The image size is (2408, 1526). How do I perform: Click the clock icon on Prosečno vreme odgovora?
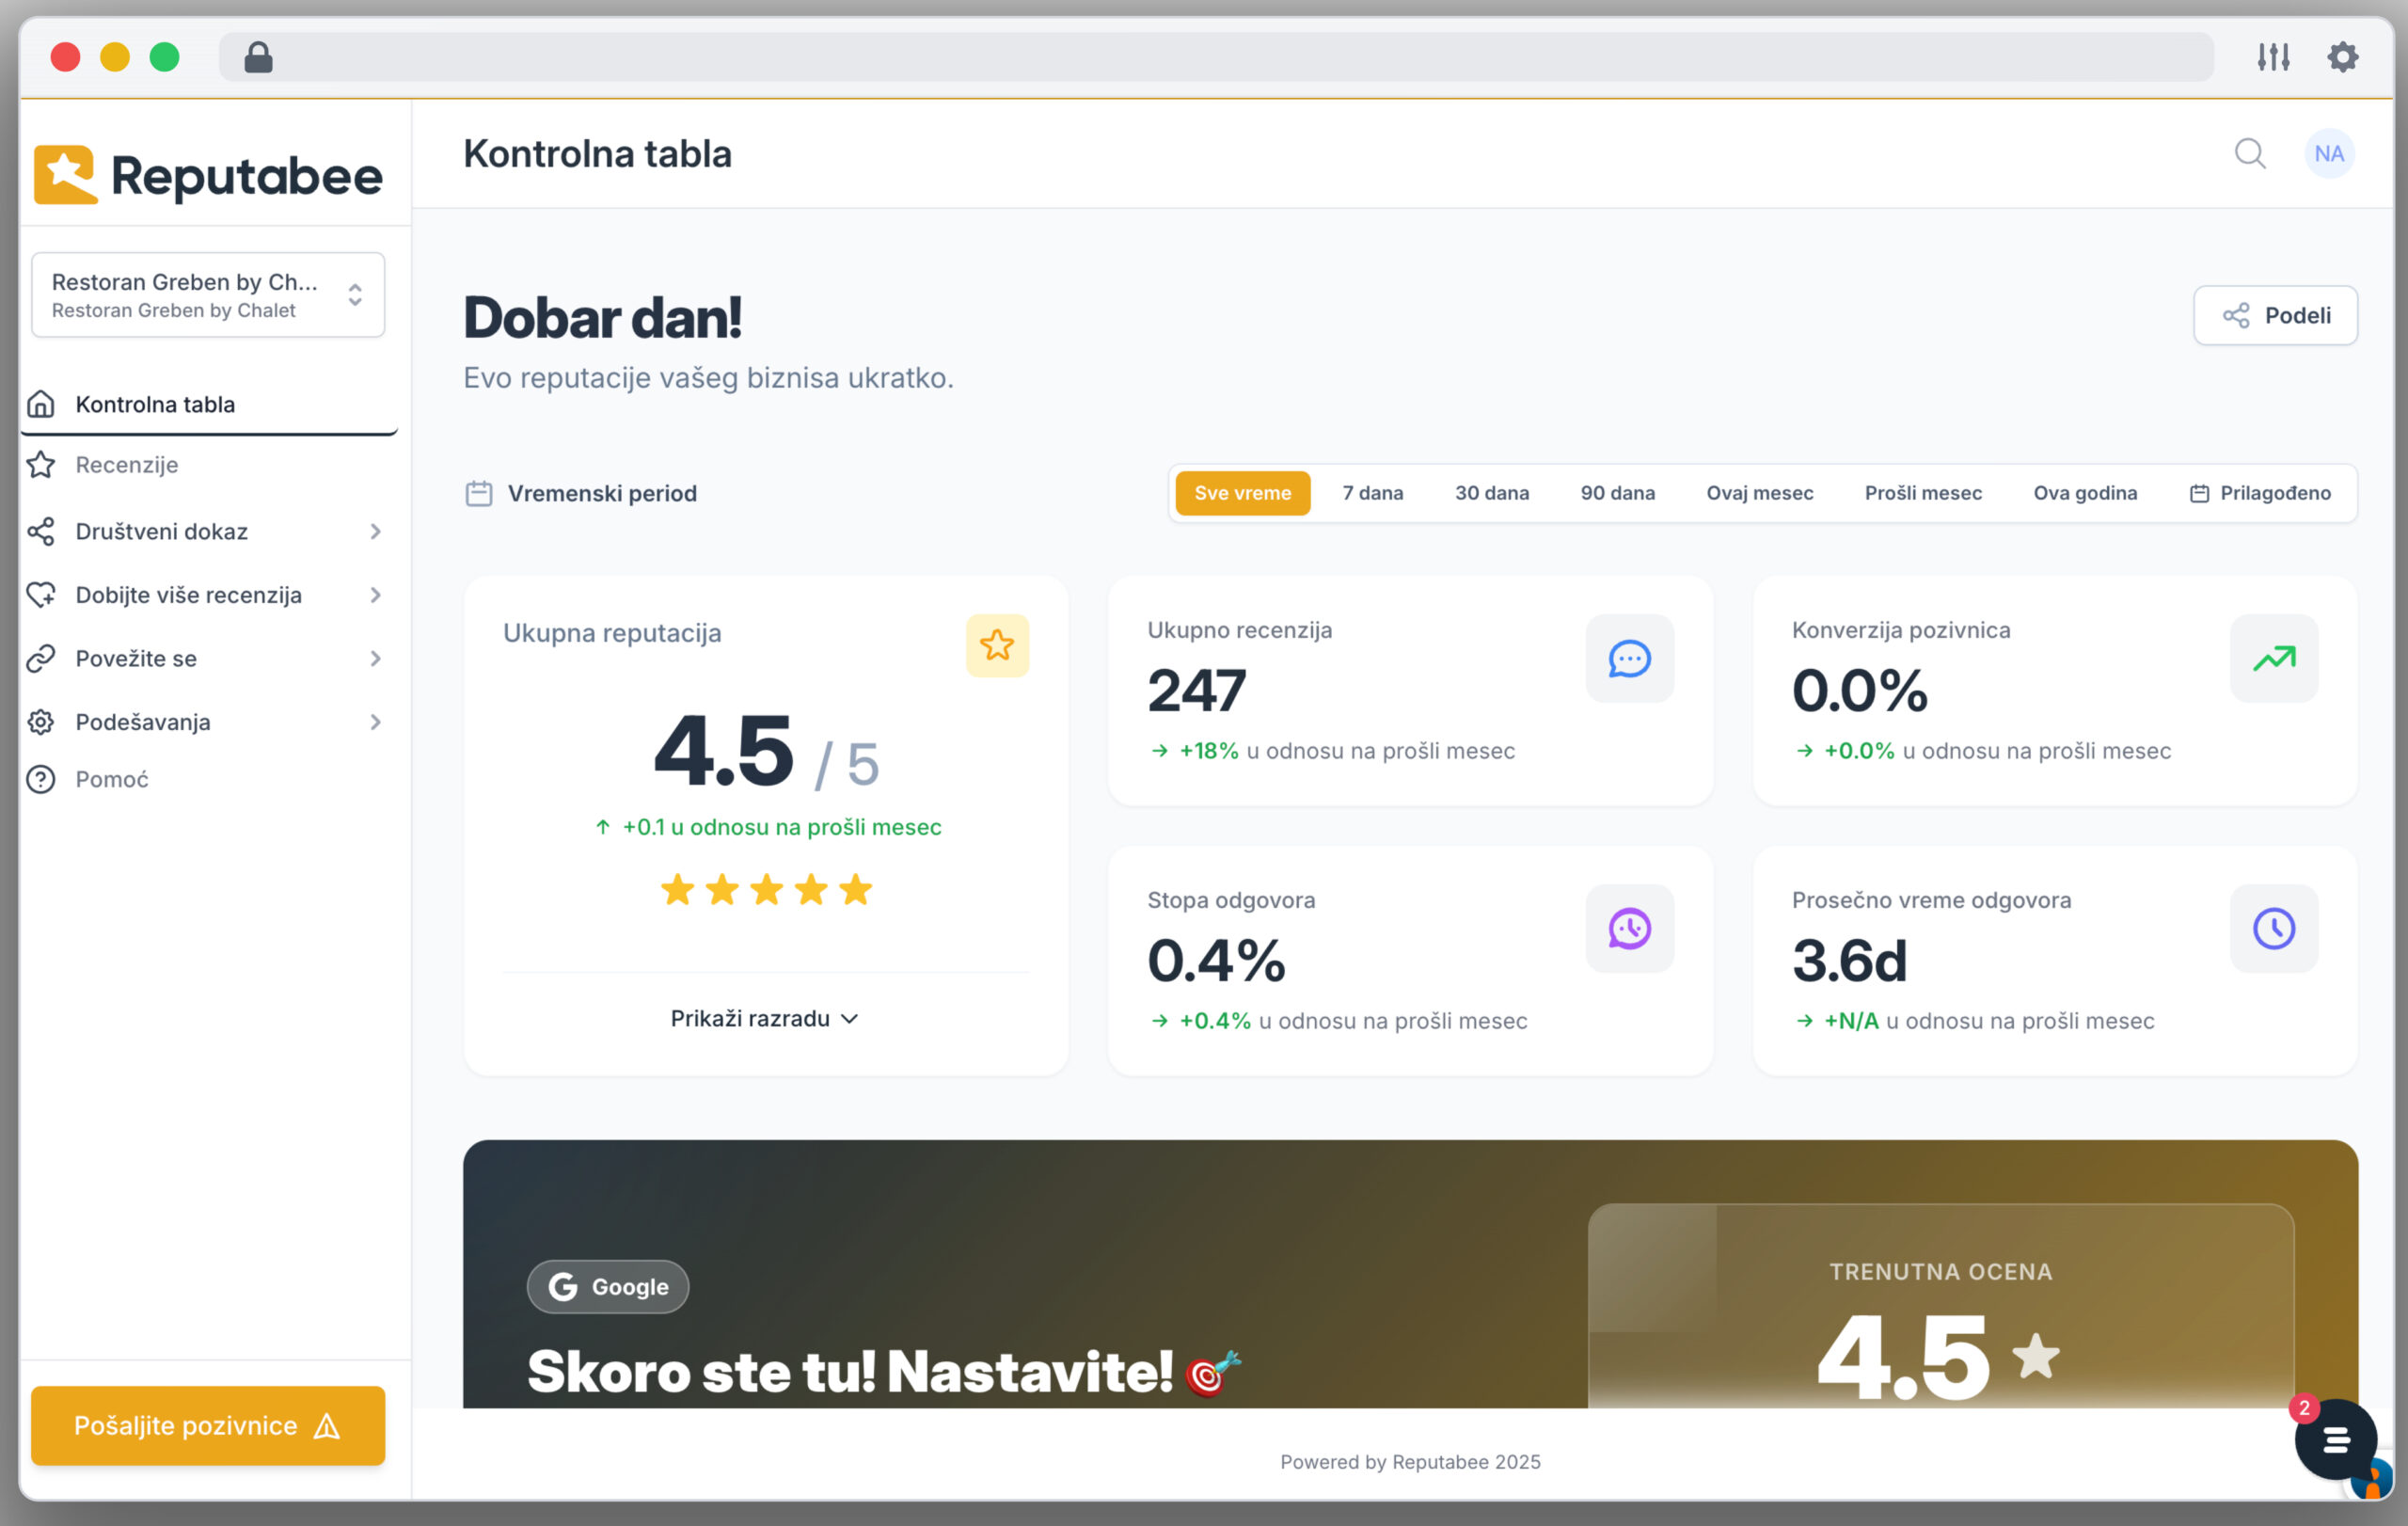click(2272, 928)
